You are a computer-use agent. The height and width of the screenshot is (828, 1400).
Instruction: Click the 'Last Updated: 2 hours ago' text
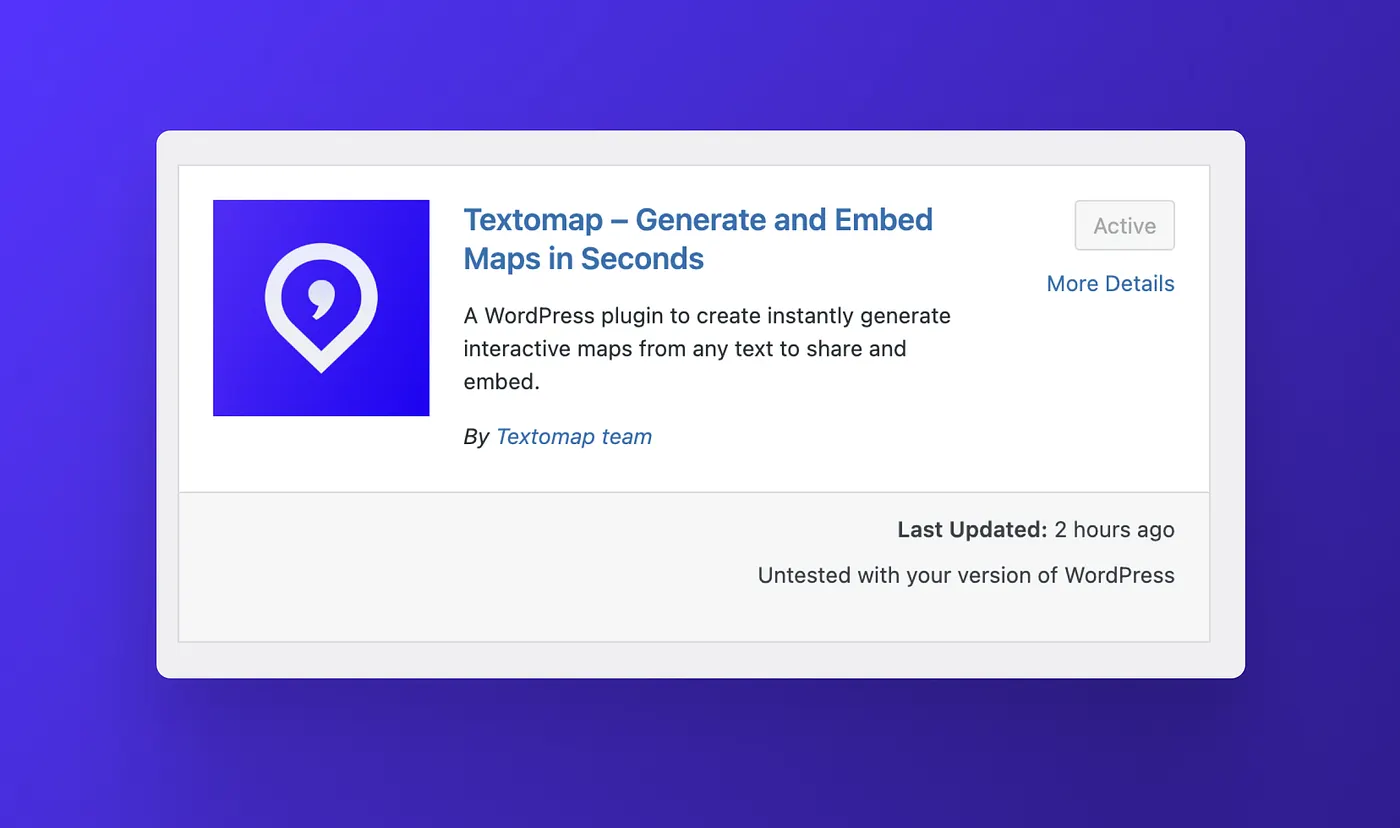(x=1036, y=530)
